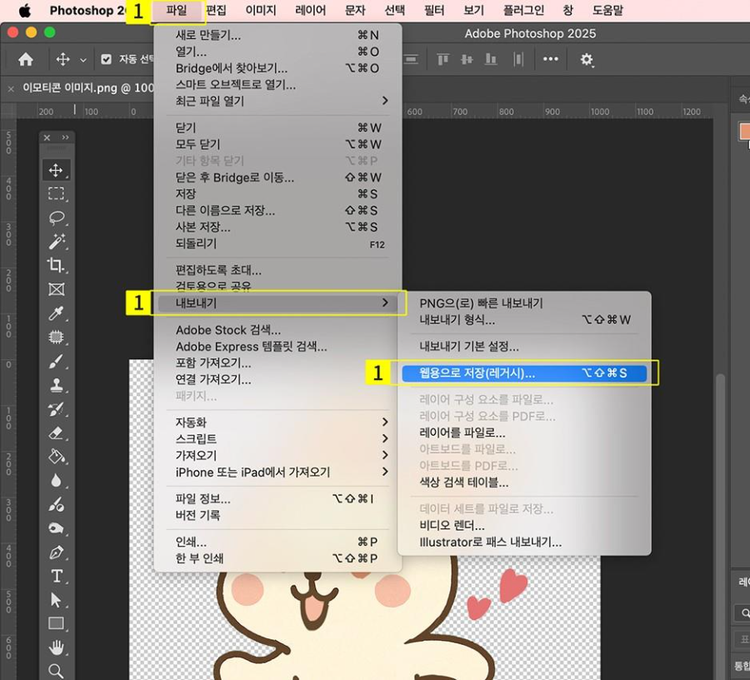750x680 pixels.
Task: Select the History Brush tool
Action: pyautogui.click(x=56, y=409)
